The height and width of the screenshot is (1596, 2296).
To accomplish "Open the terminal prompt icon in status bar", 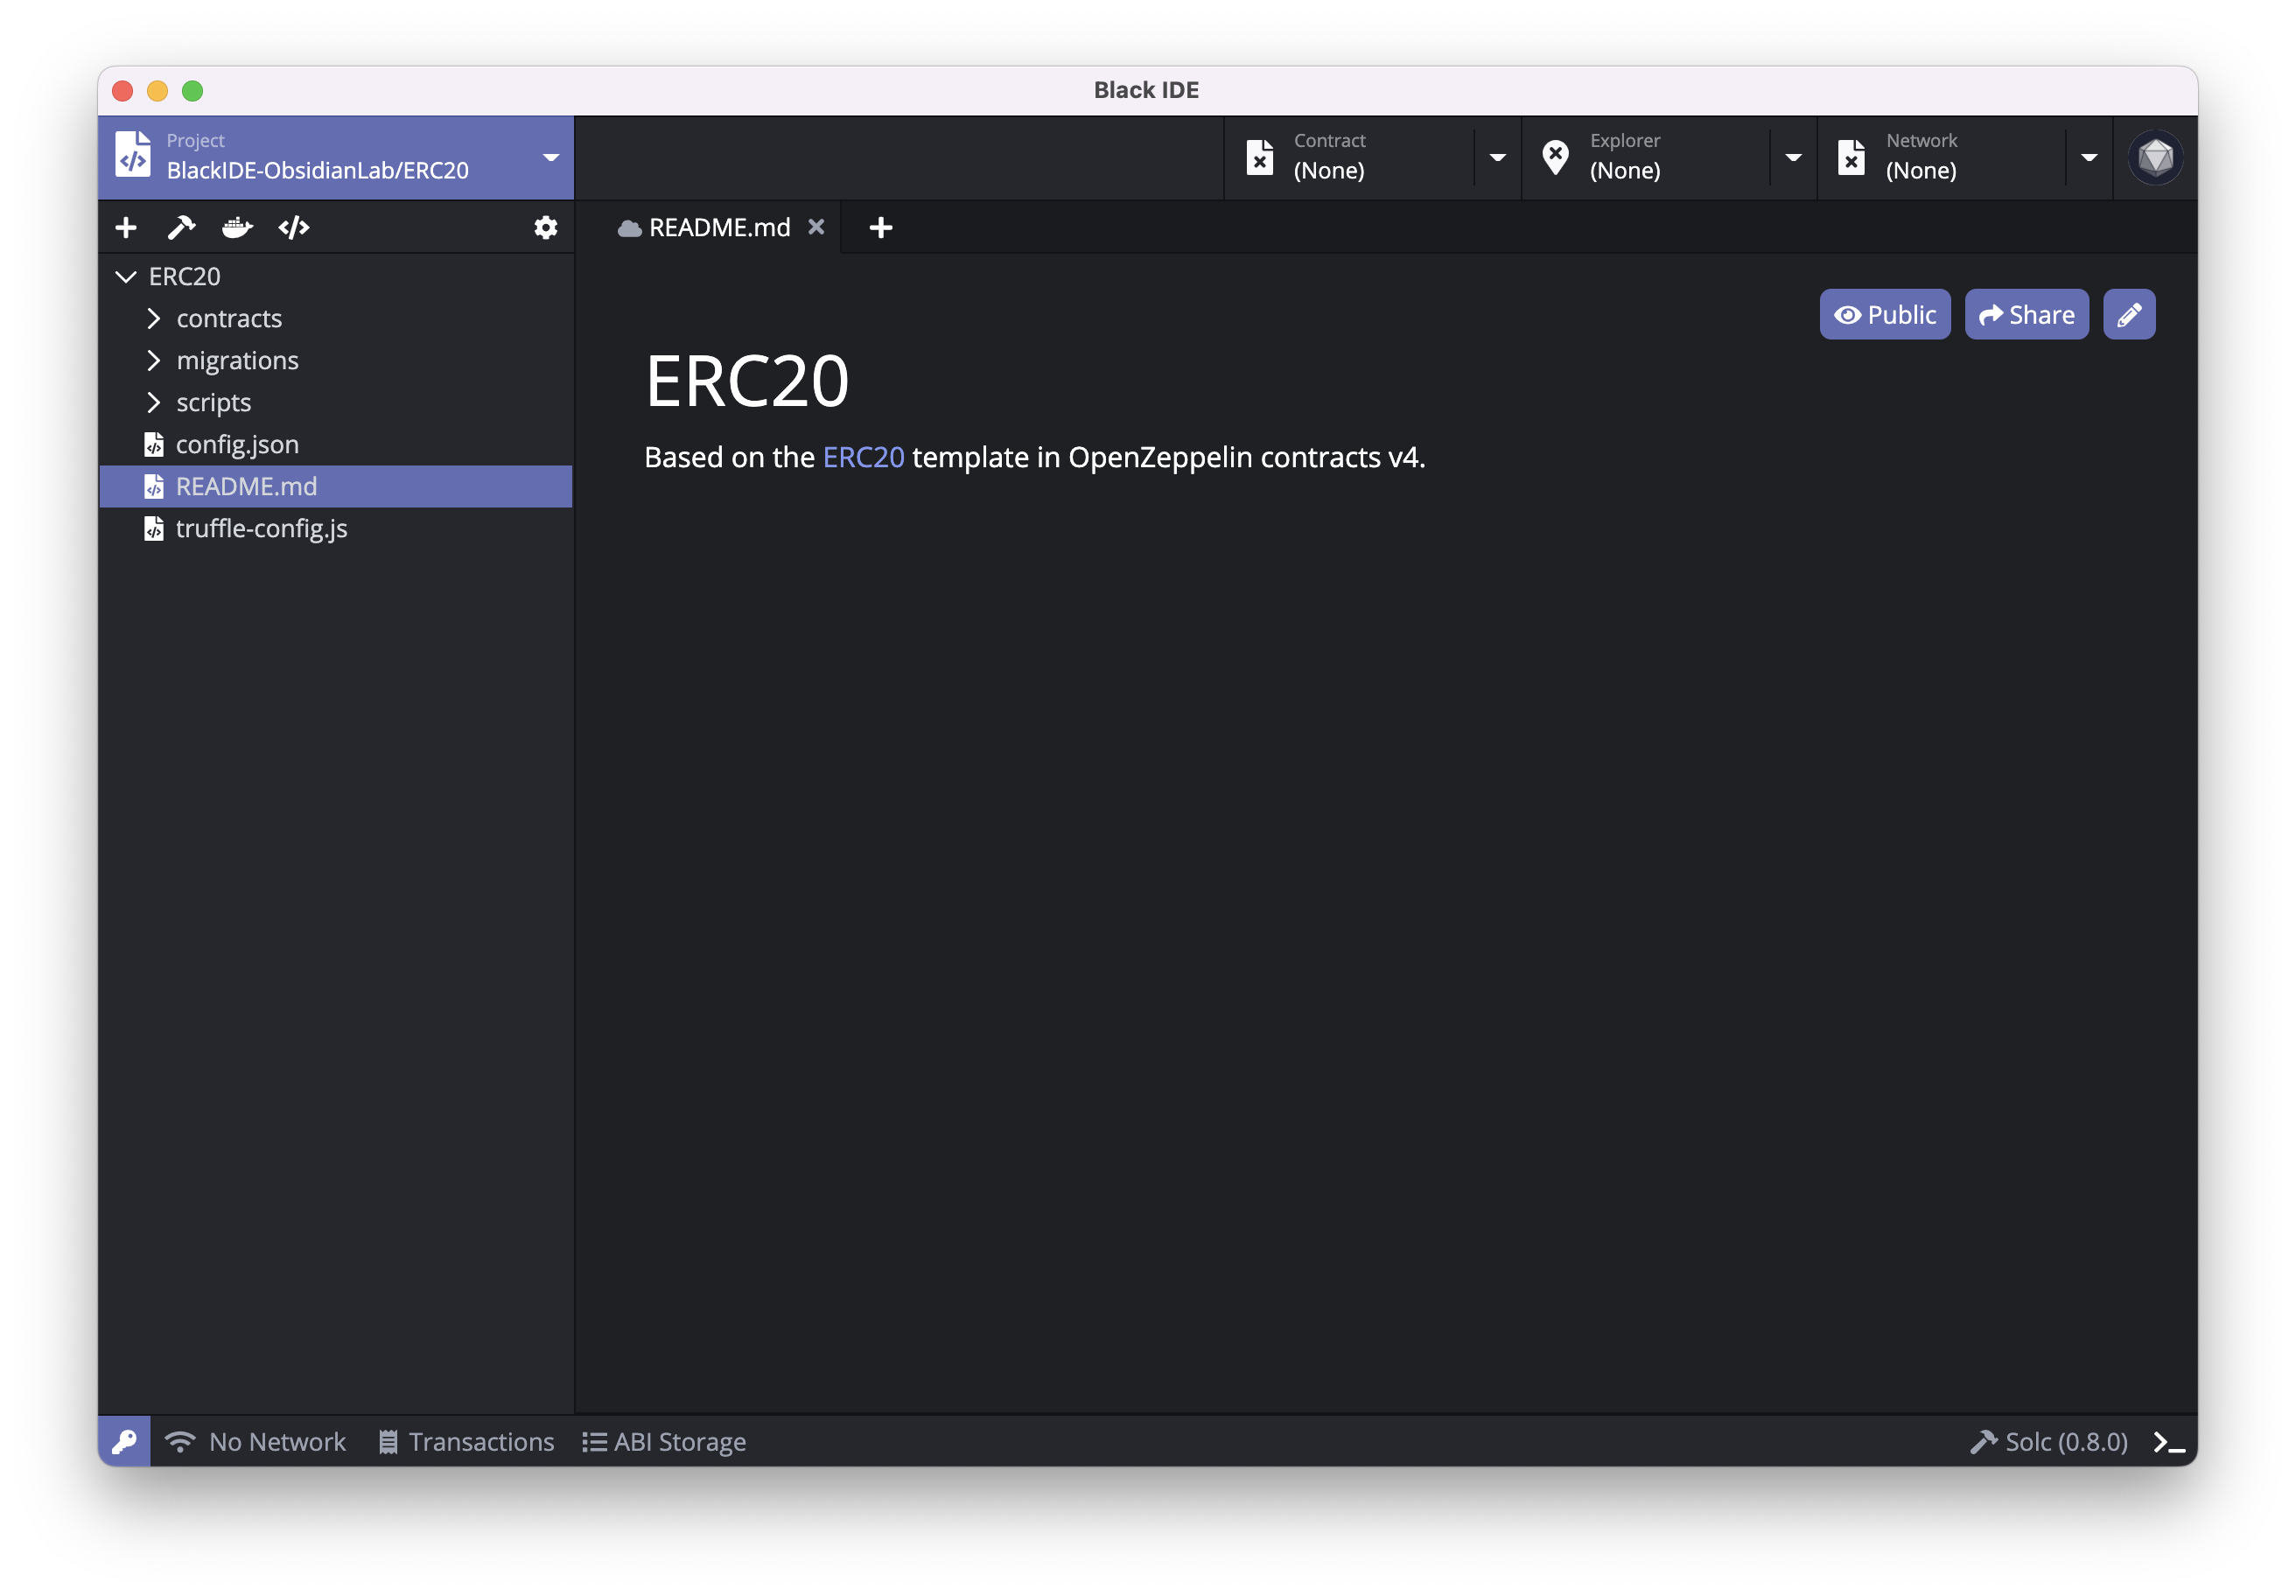I will [2168, 1442].
